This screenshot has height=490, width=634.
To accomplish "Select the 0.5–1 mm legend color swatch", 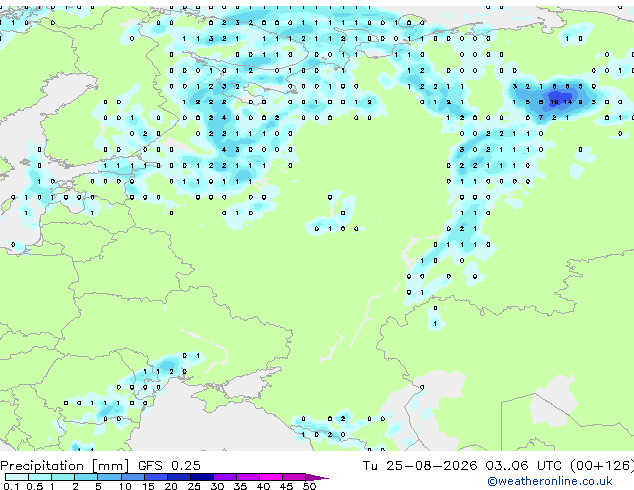I will point(40,477).
